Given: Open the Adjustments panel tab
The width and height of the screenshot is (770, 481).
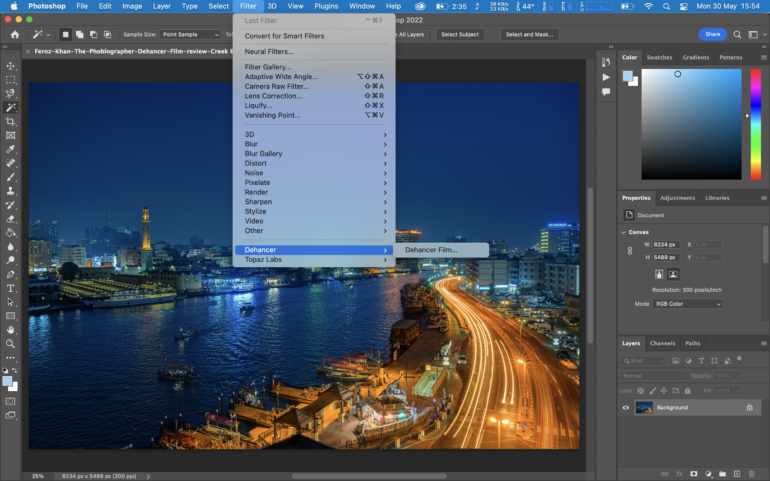Looking at the screenshot, I should (x=677, y=198).
